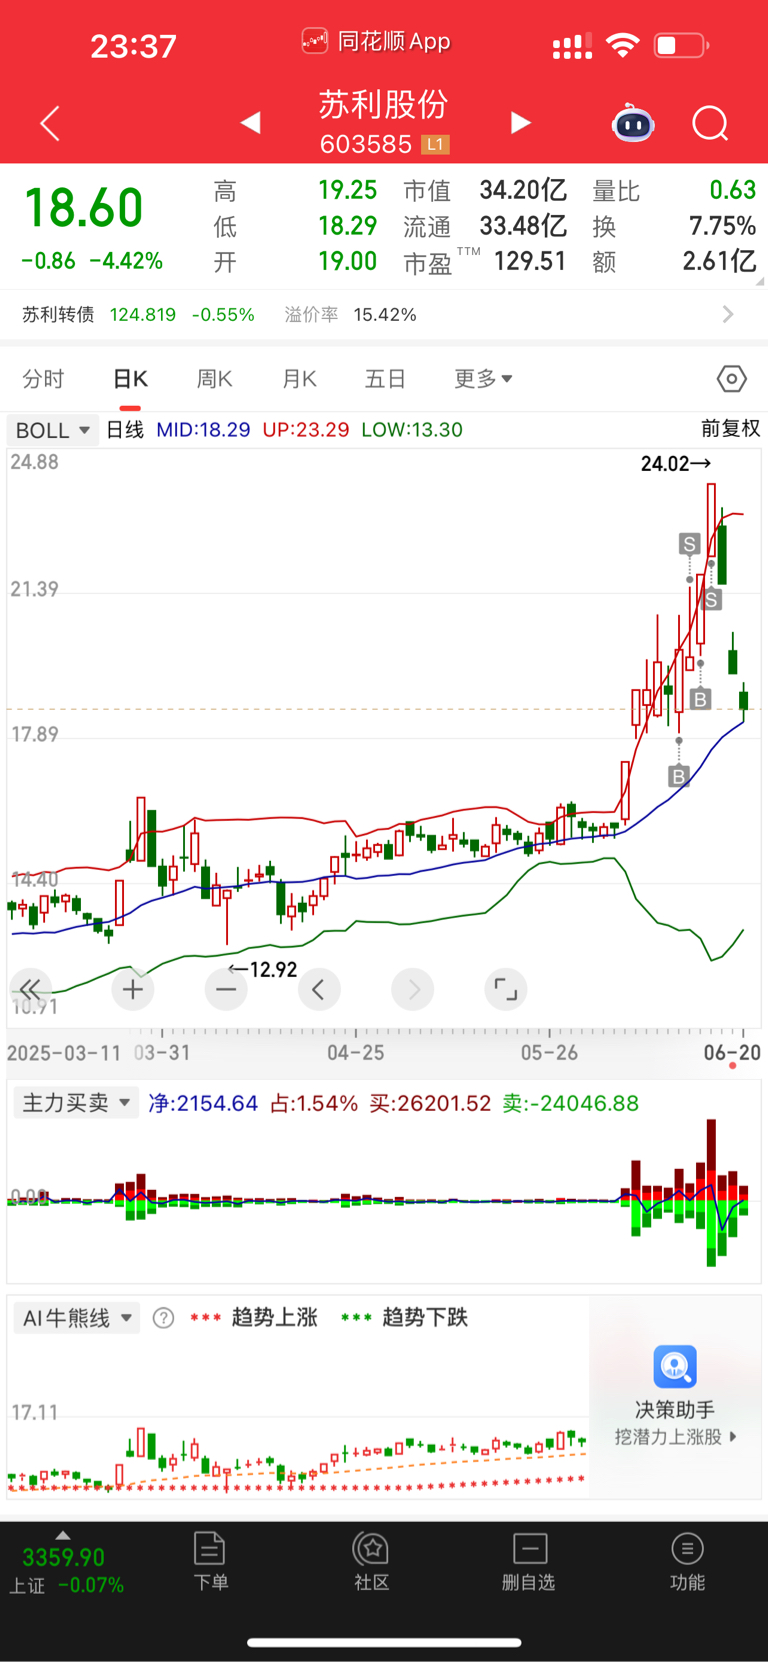
Task: Expand 苏利转债 row chevron
Action: 728,315
